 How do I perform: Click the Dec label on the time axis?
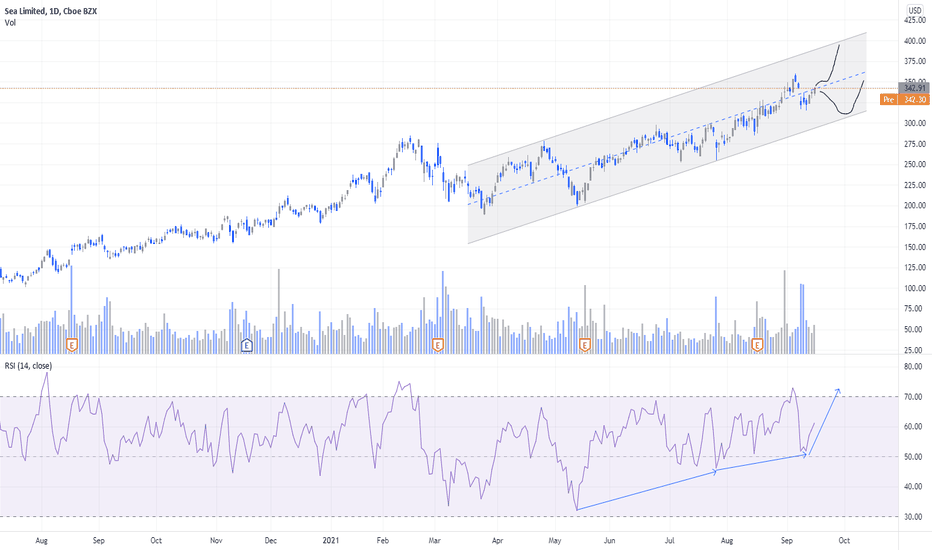(x=270, y=540)
